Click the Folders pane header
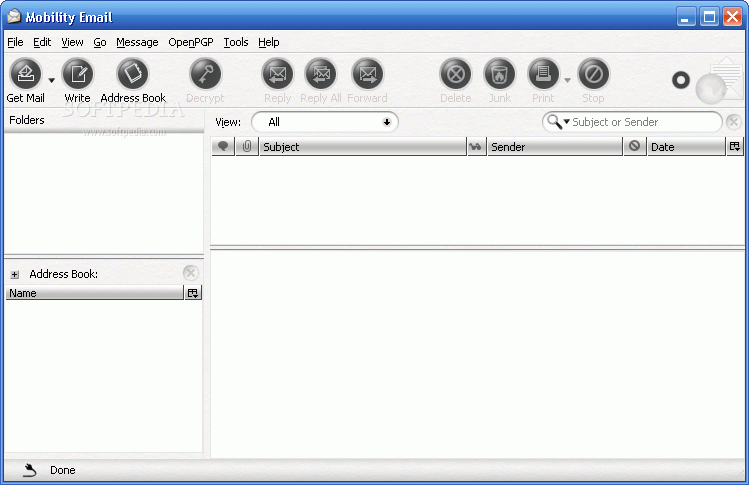The height and width of the screenshot is (485, 749). (x=104, y=120)
